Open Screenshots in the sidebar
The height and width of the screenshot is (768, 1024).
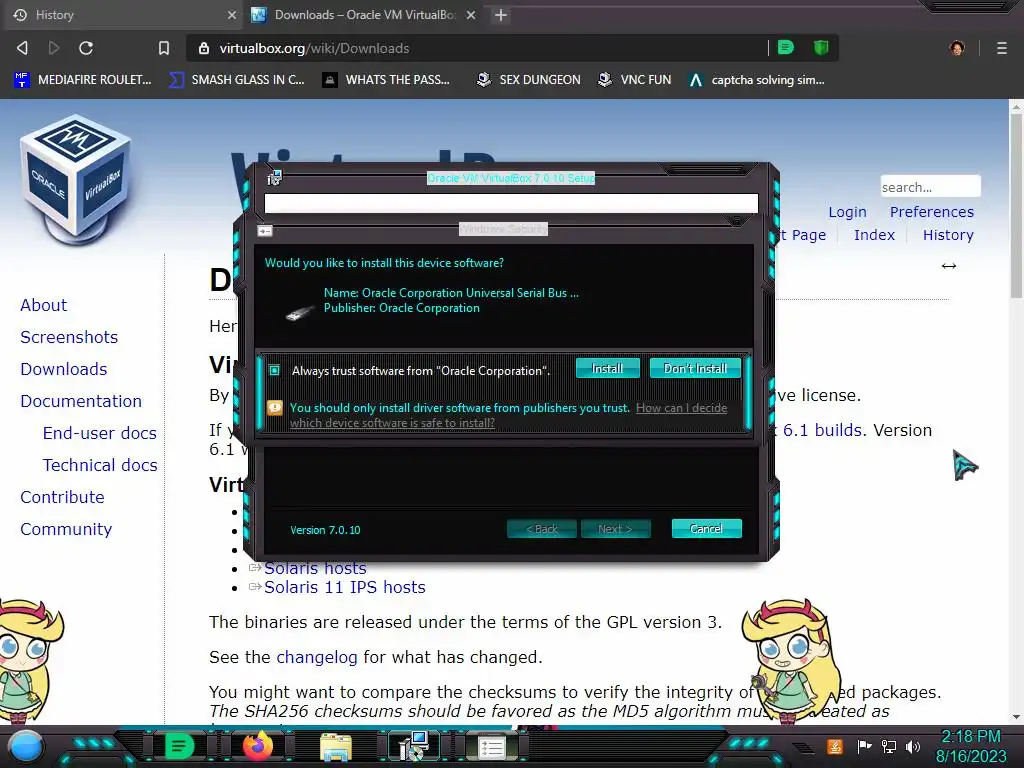pos(69,337)
